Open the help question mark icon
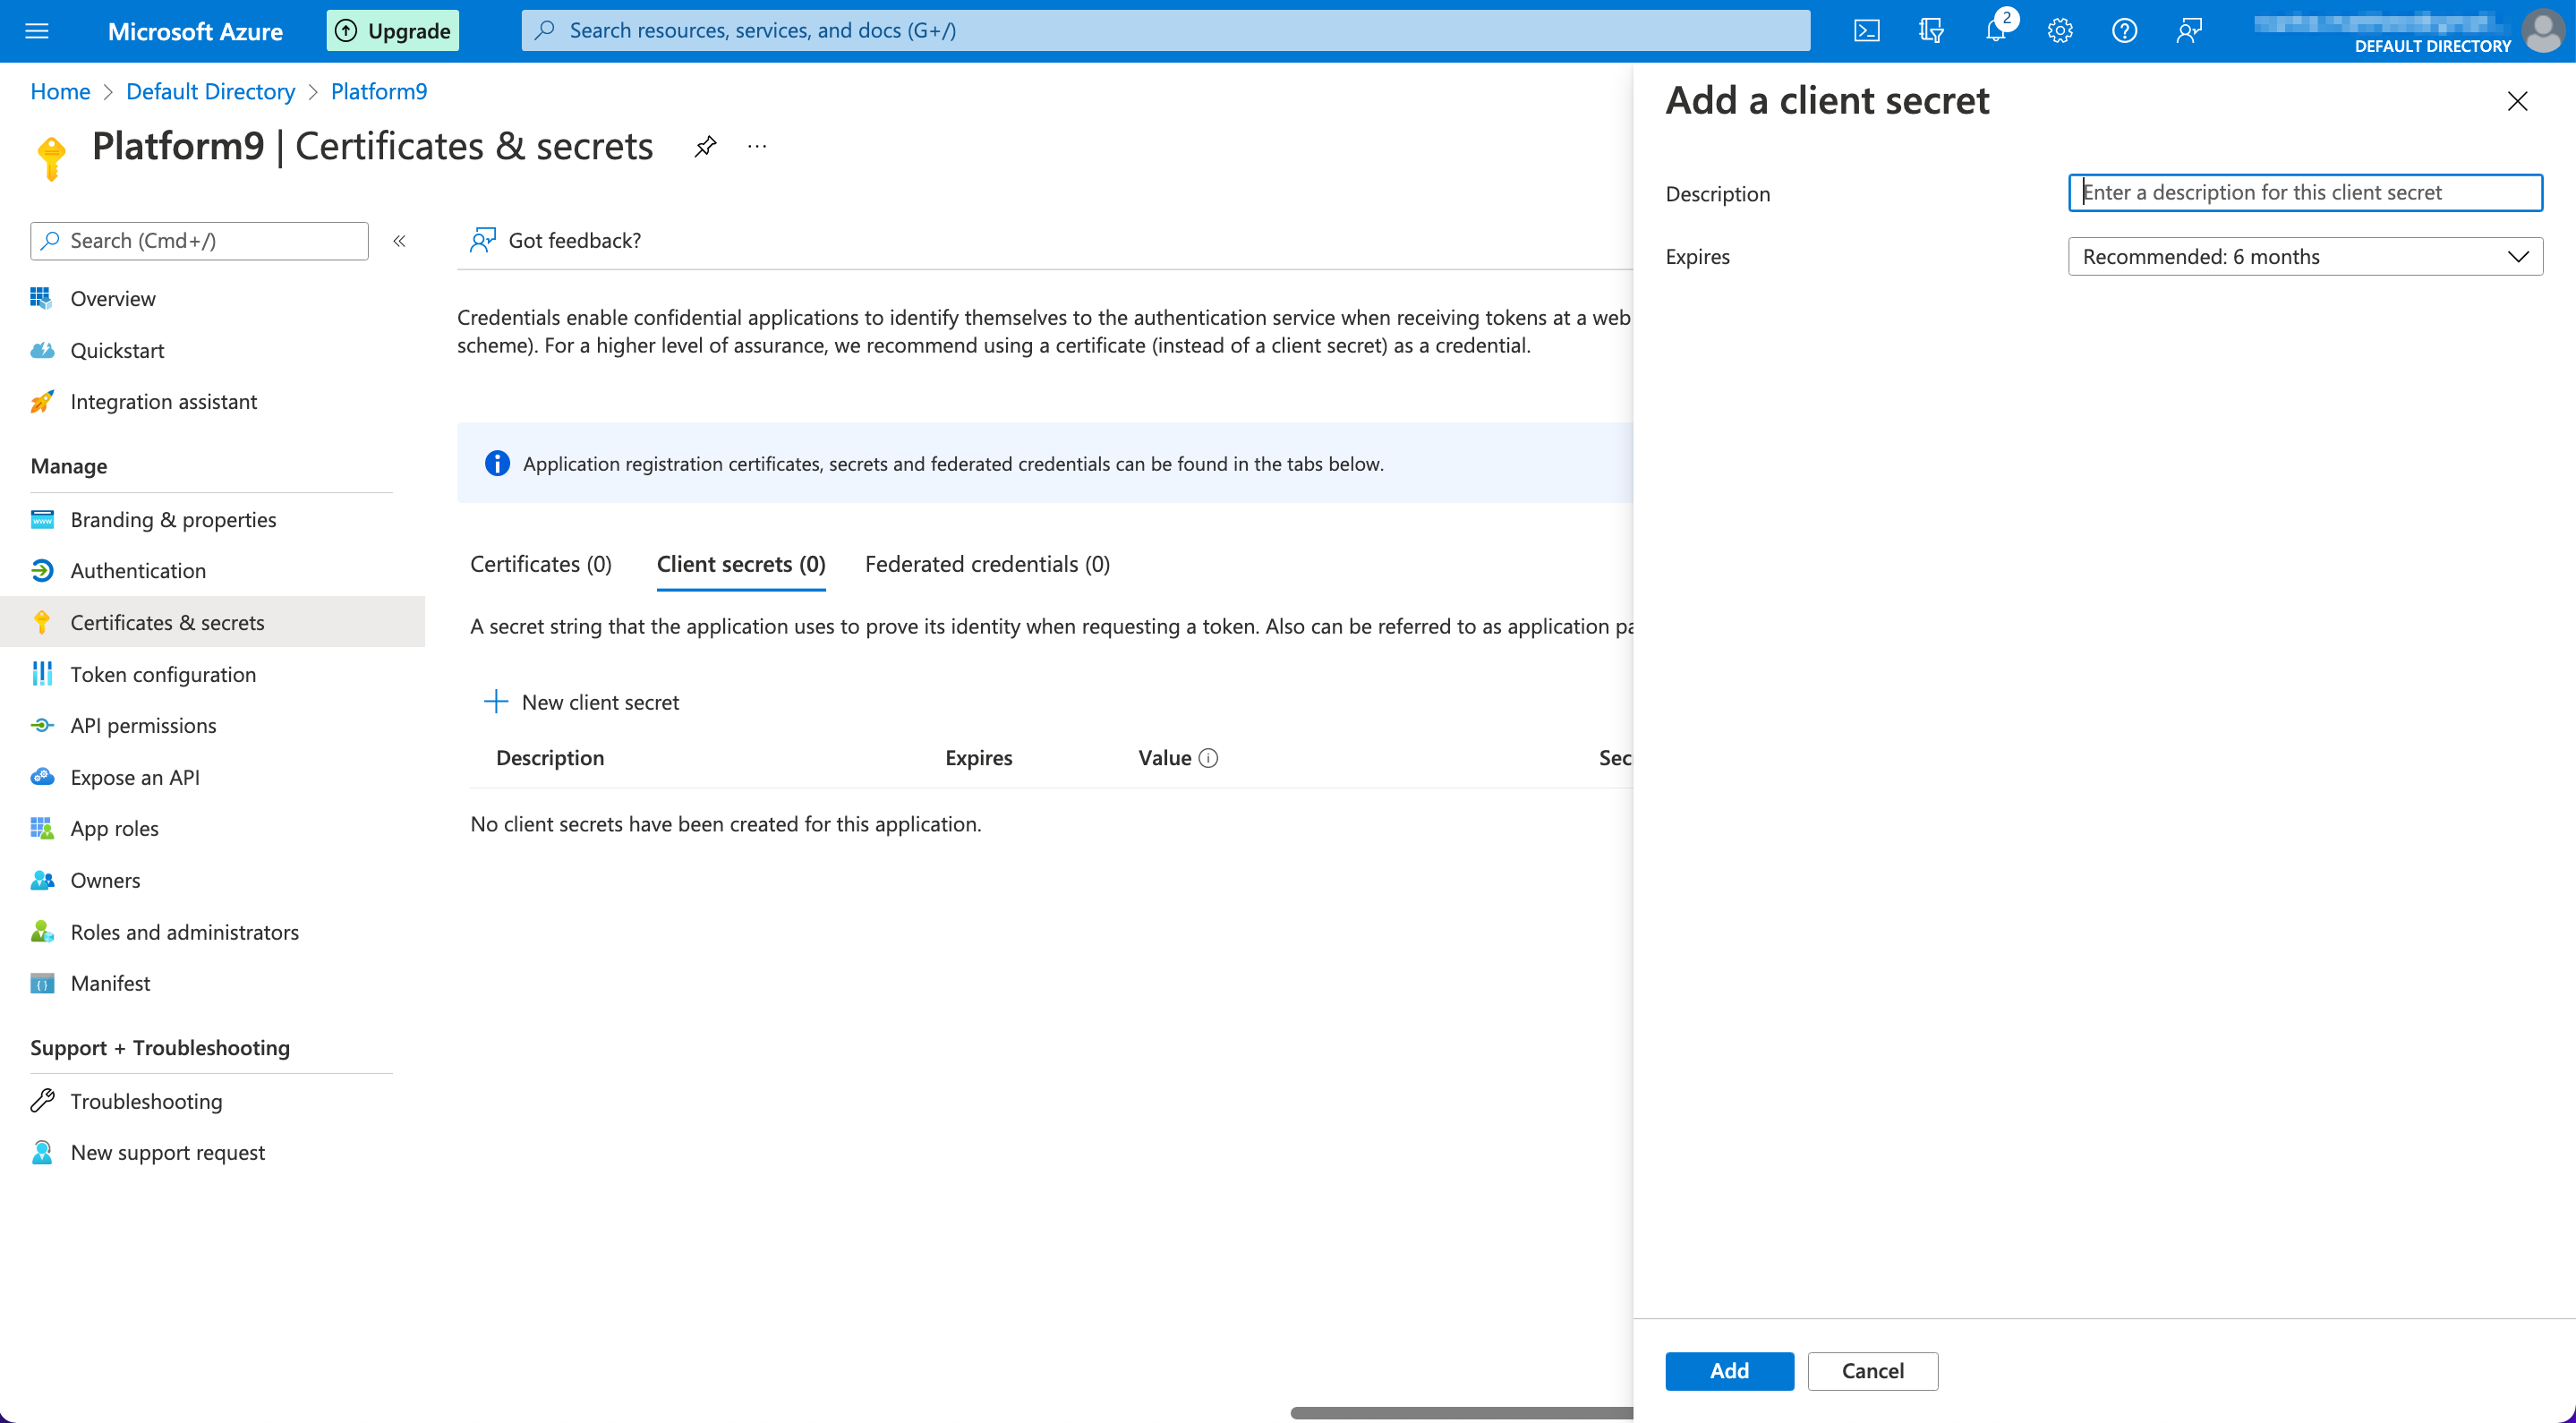The image size is (2576, 1423). click(2124, 31)
